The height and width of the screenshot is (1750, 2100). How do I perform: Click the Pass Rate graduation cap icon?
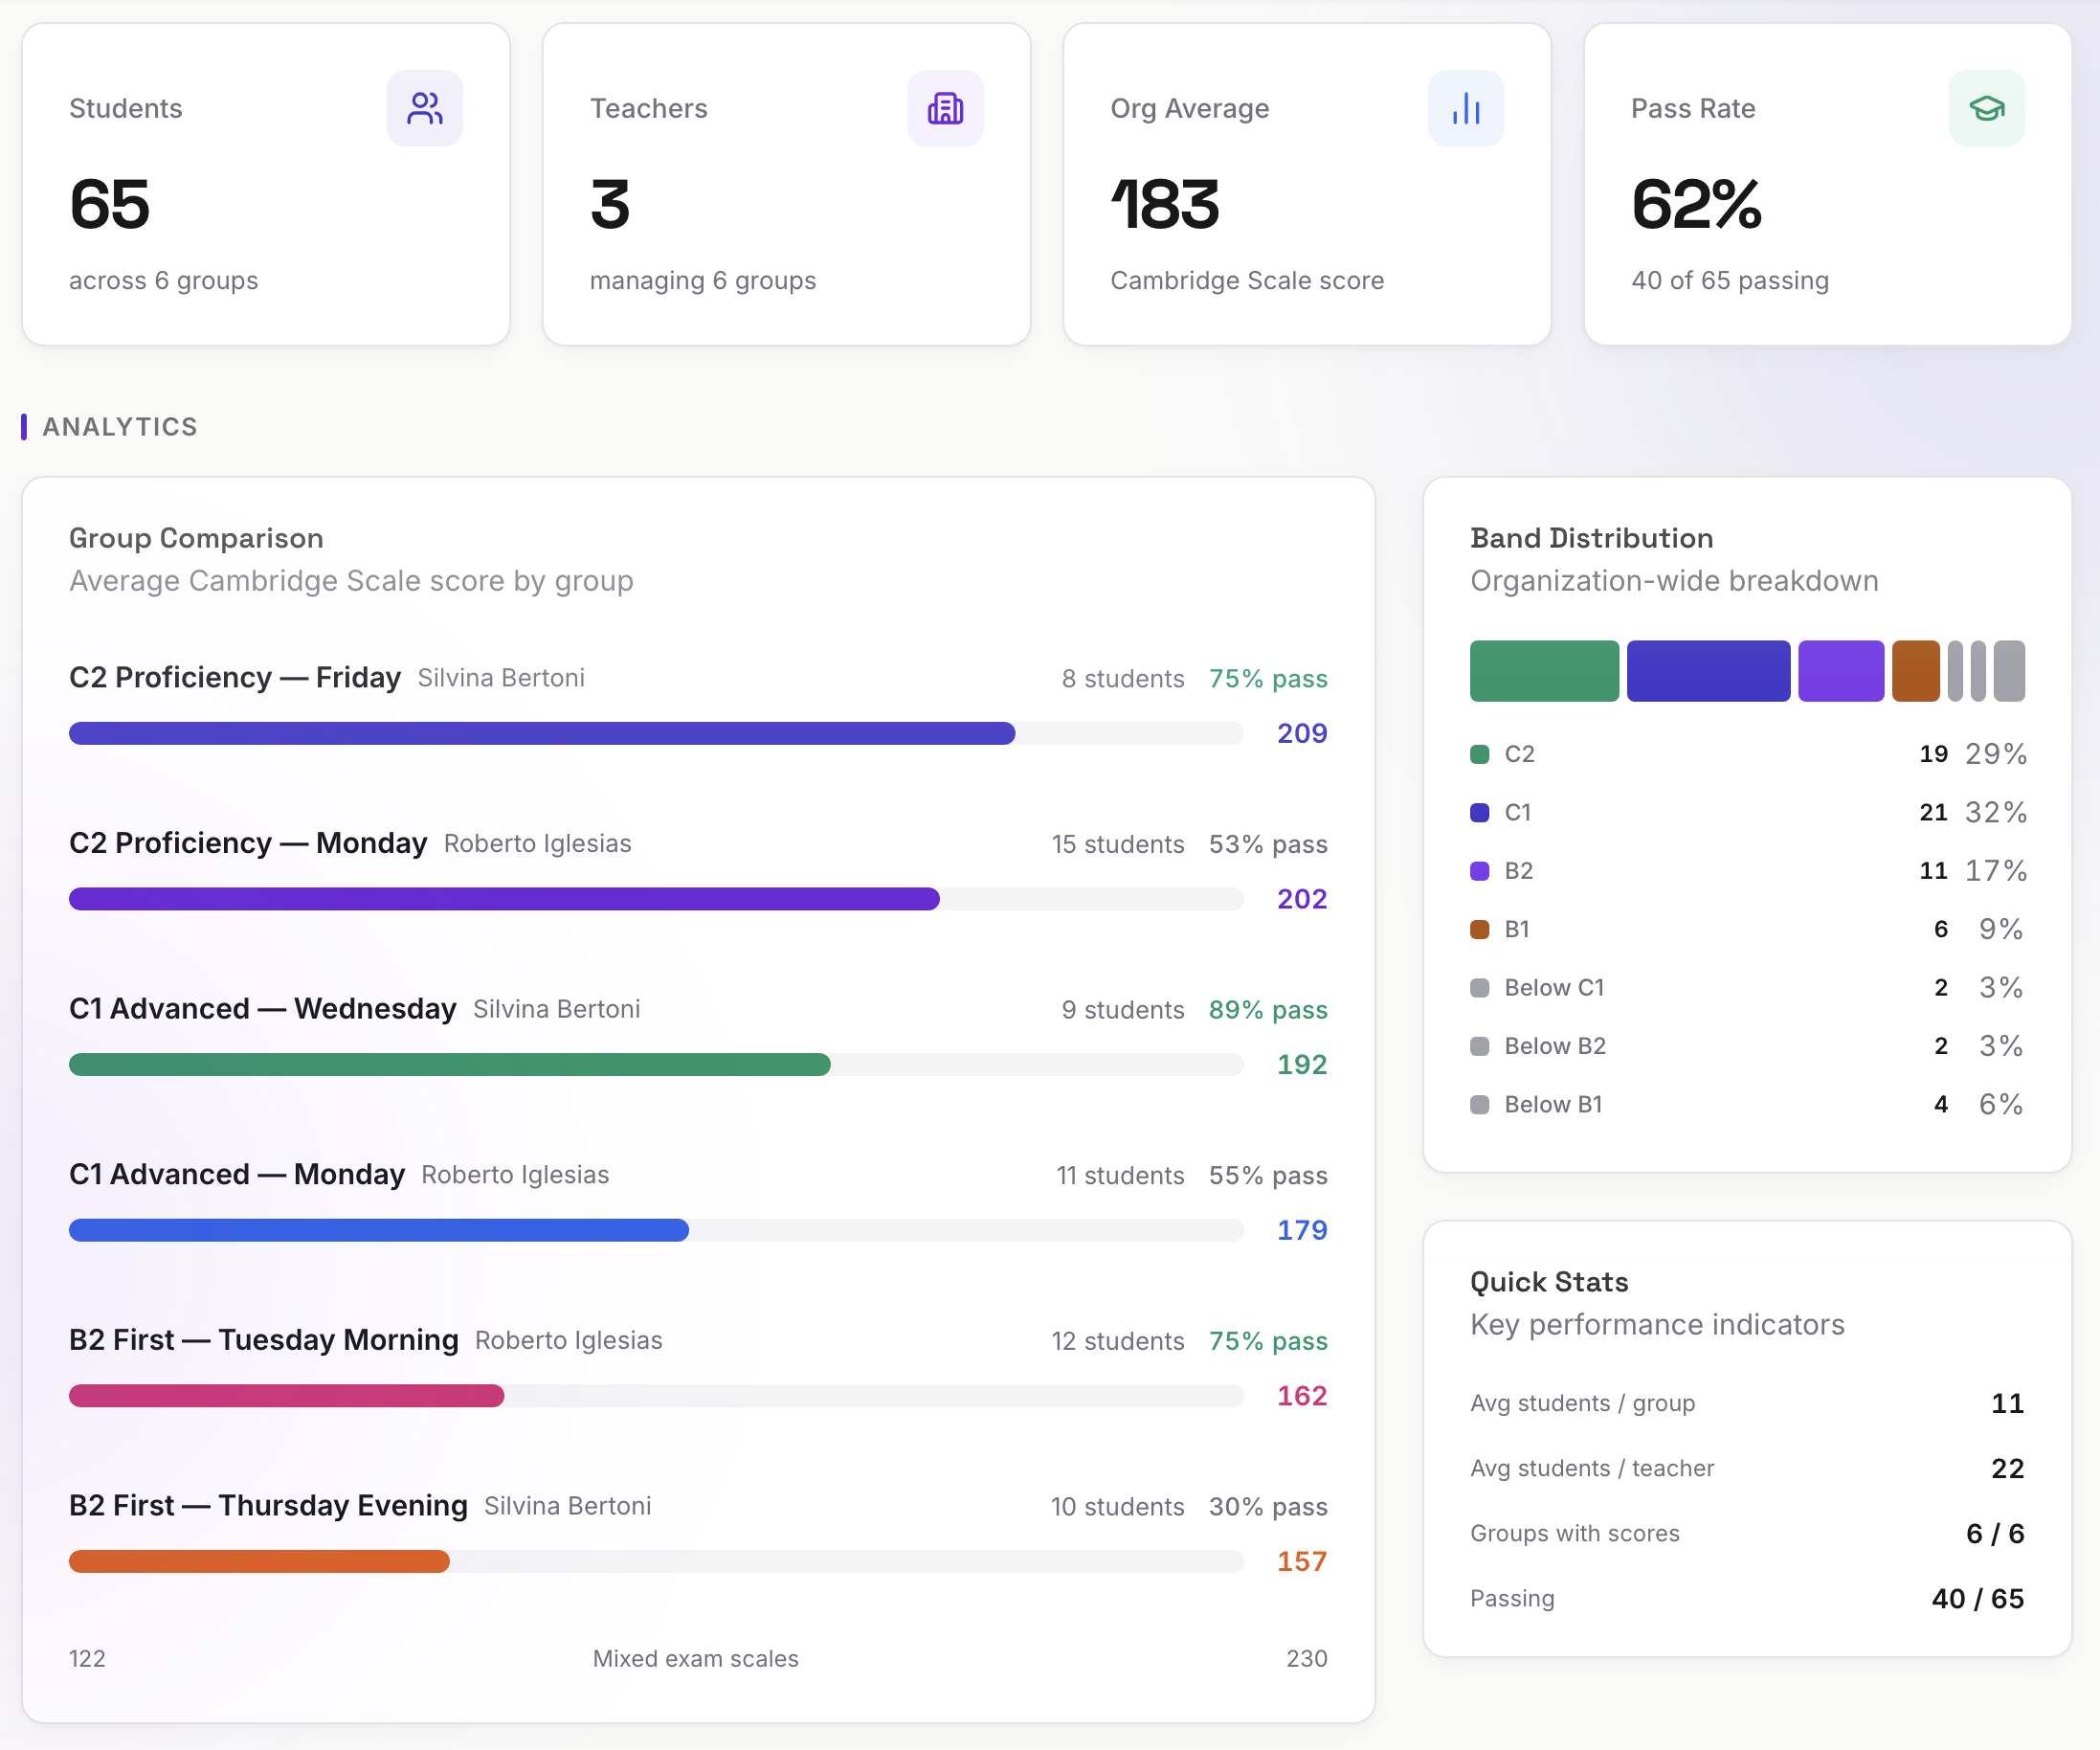click(1987, 108)
